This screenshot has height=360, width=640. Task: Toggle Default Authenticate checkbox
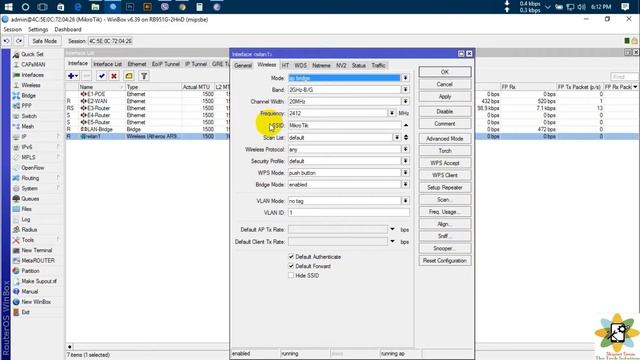tap(291, 257)
